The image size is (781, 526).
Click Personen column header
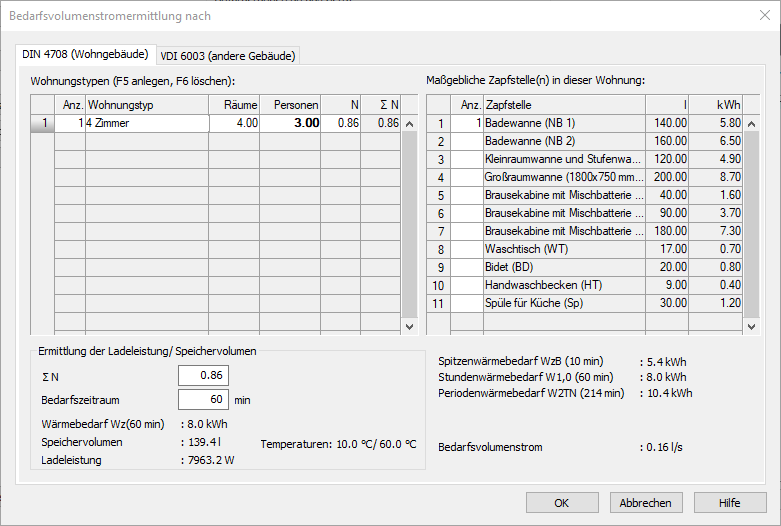click(x=290, y=105)
